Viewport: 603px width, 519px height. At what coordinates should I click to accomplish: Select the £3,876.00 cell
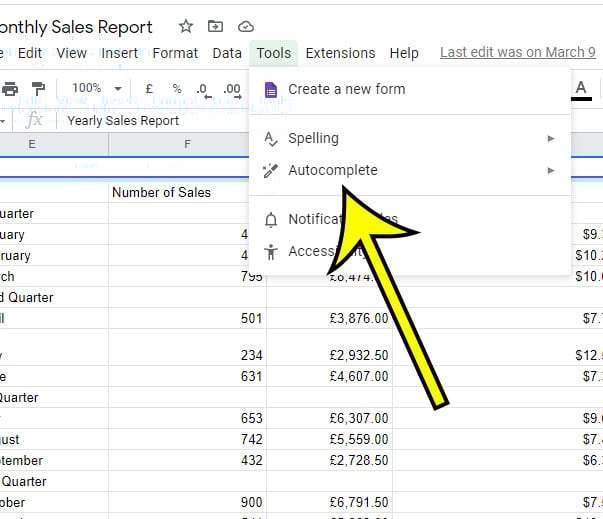coord(330,318)
